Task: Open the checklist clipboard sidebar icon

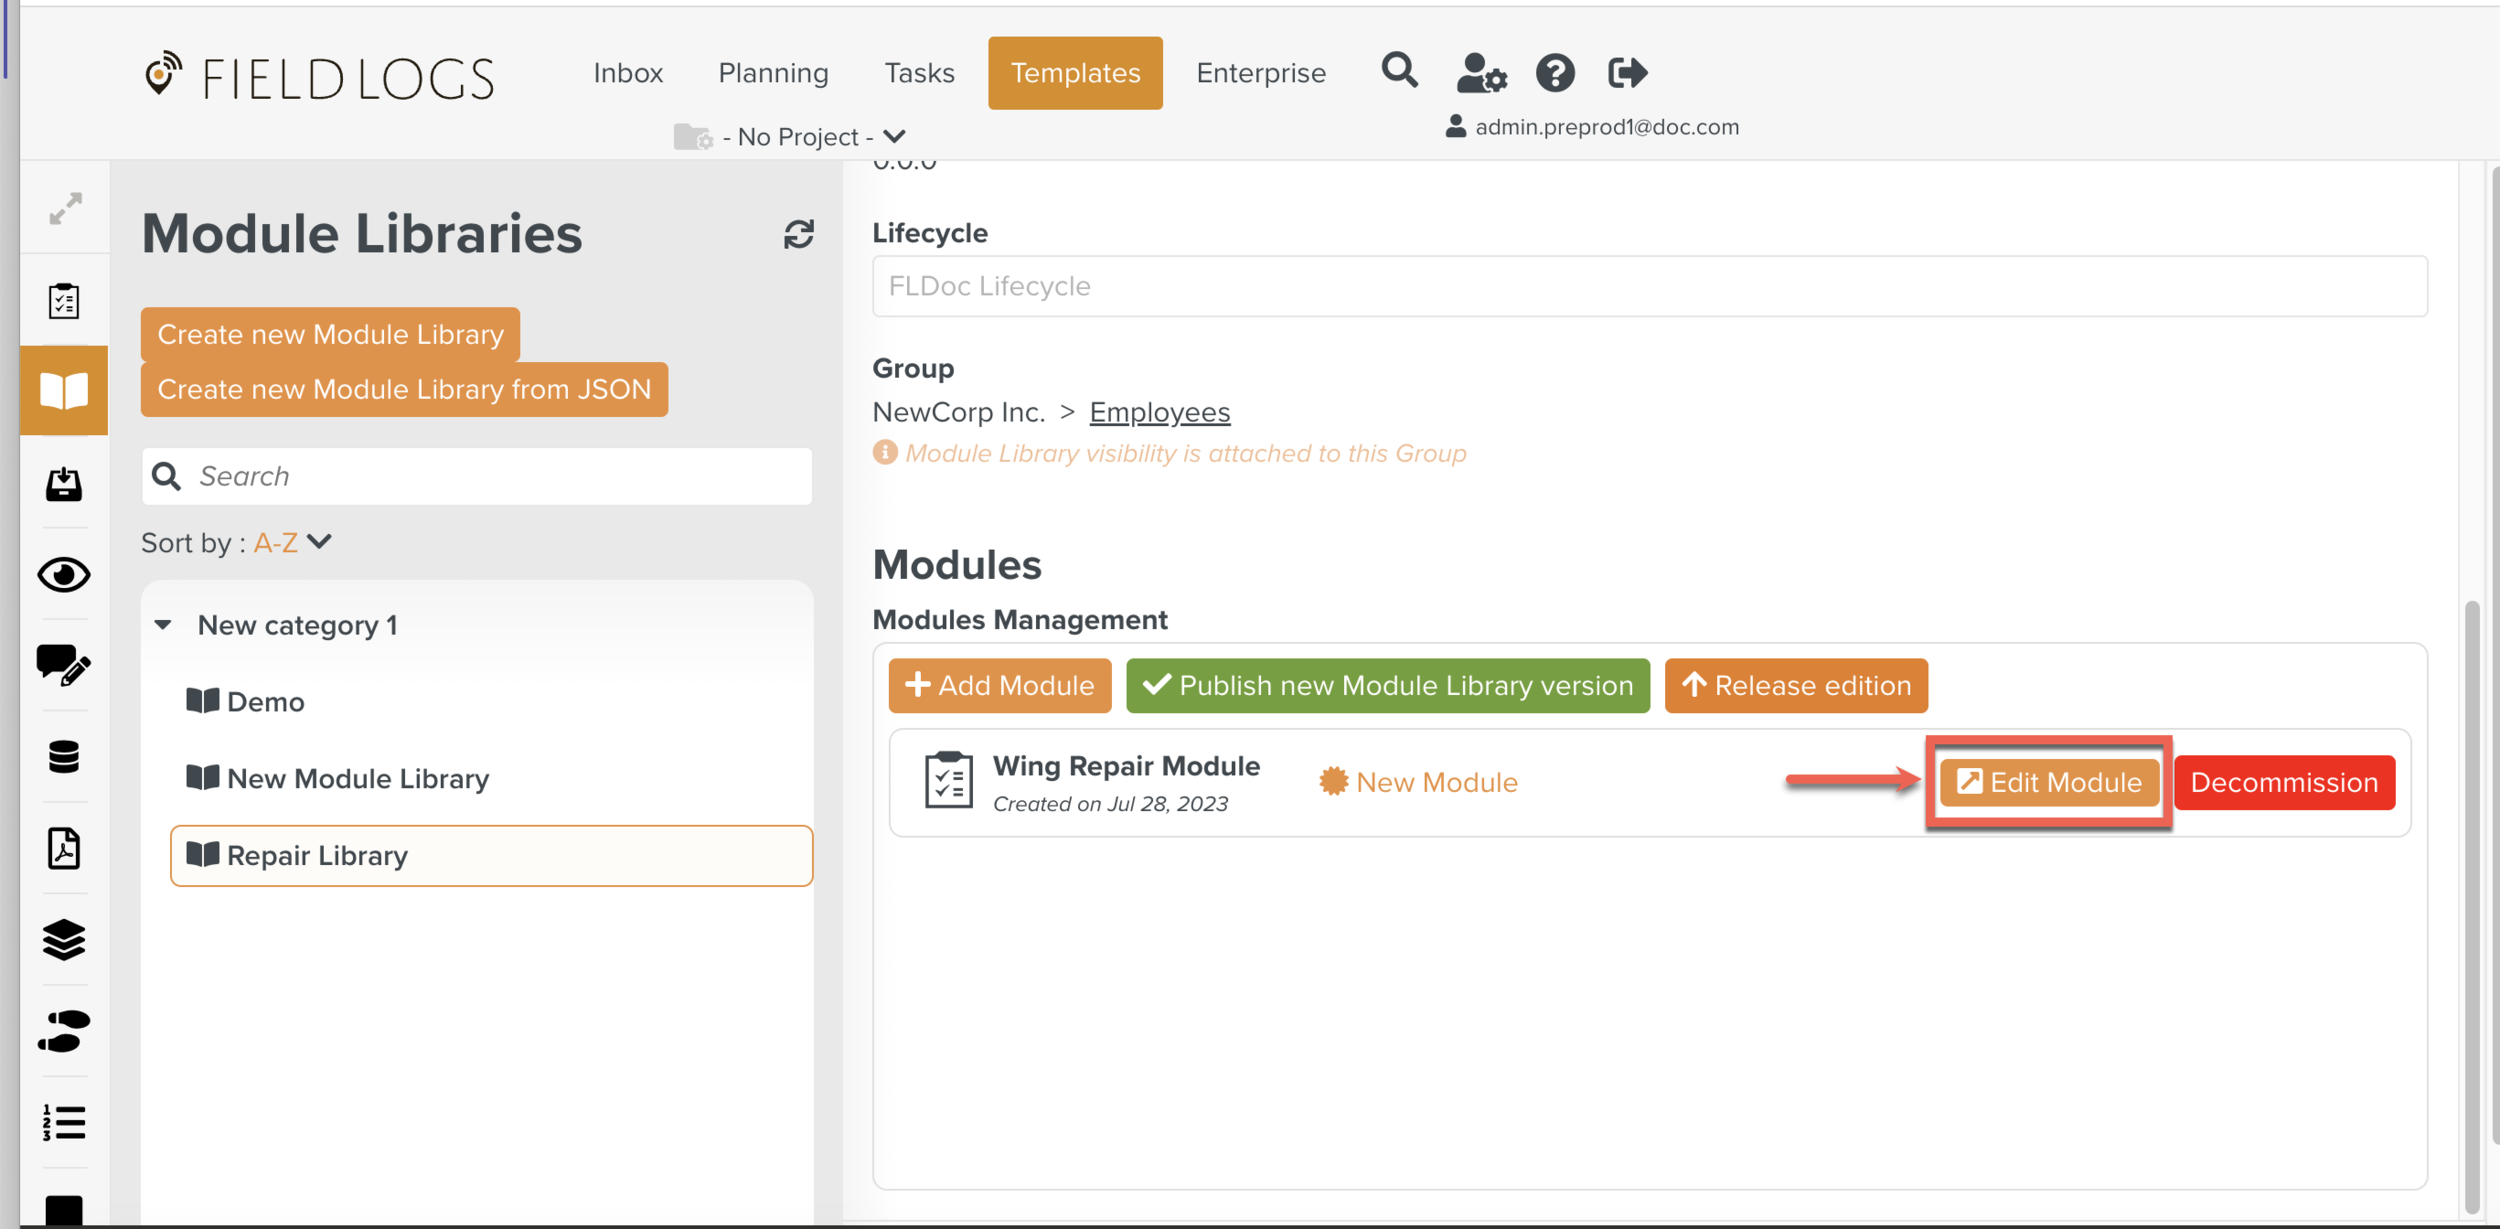Action: (64, 301)
